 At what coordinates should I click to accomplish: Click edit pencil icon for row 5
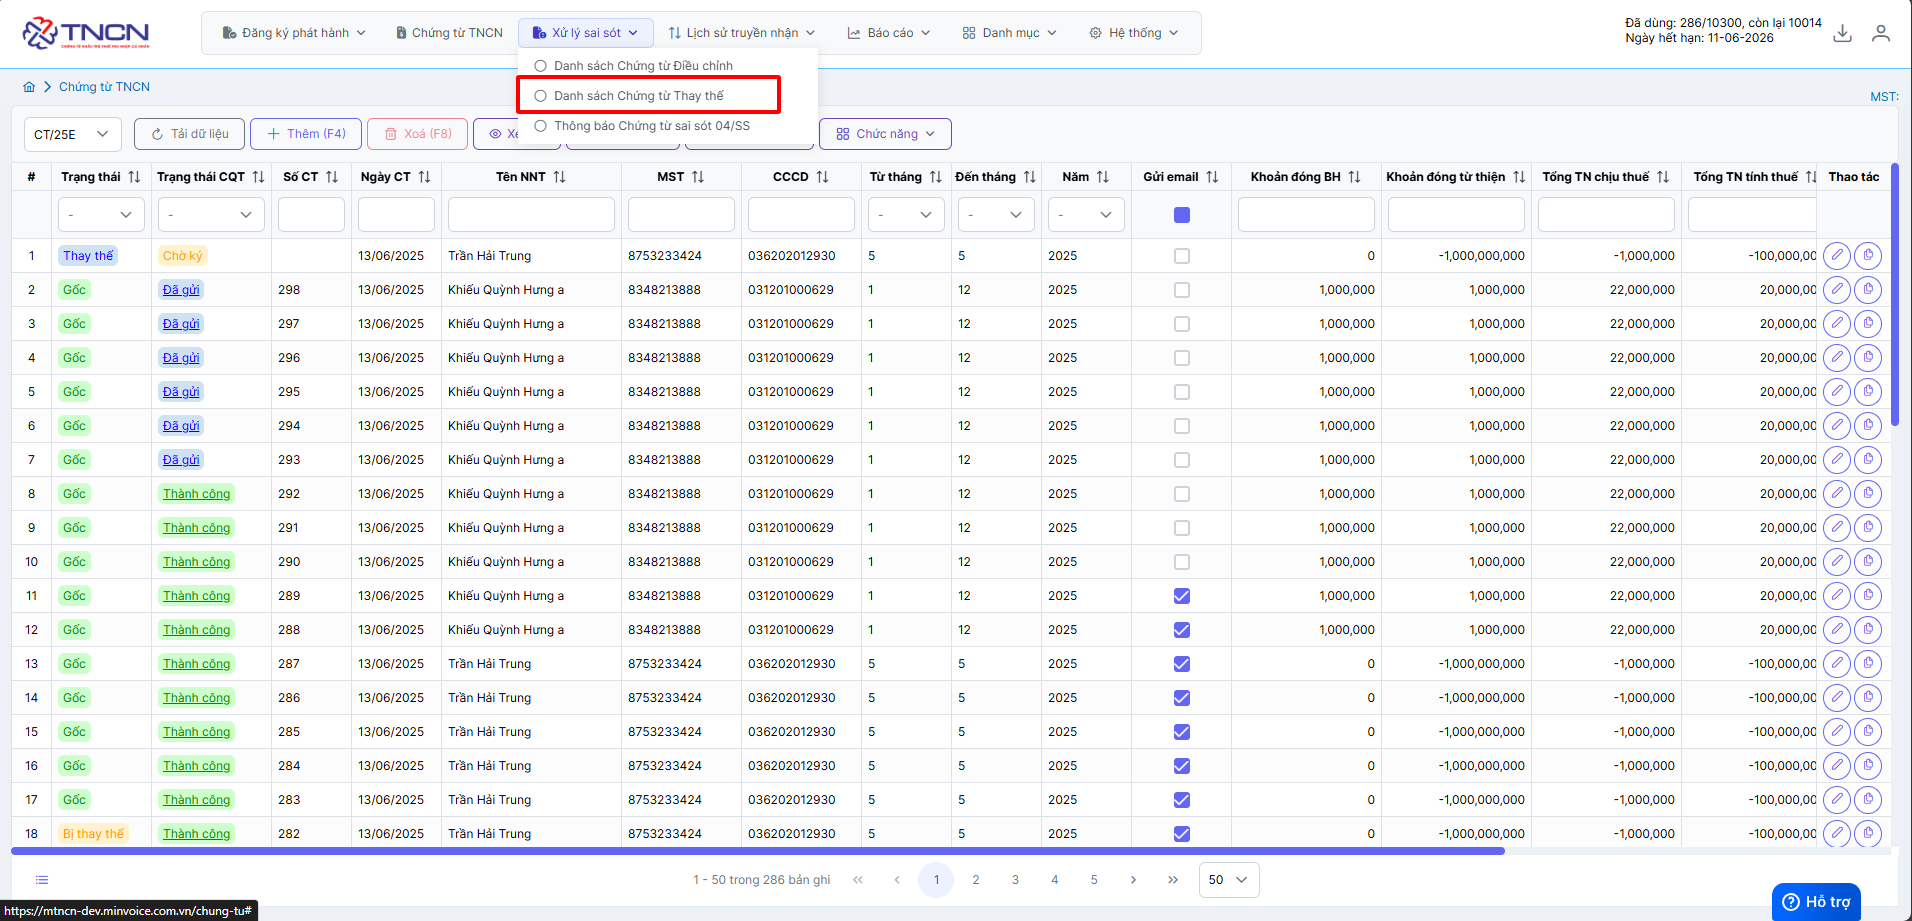click(1837, 392)
